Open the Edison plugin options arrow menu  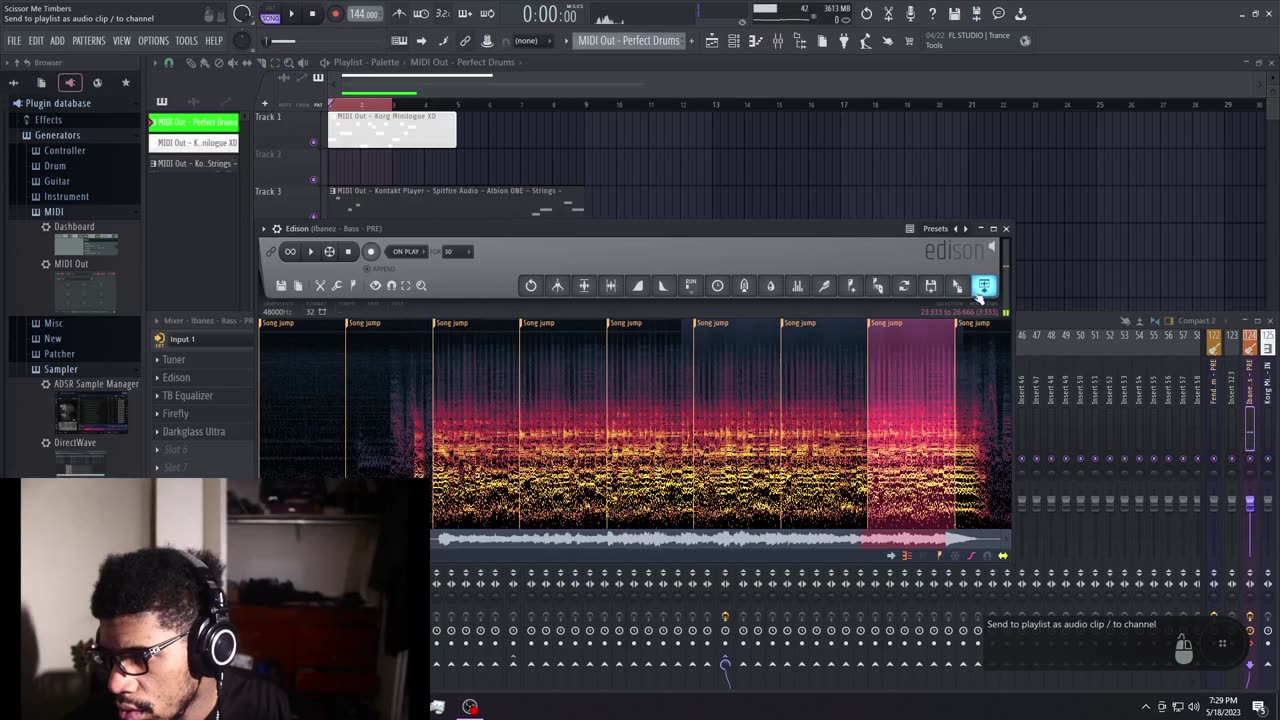pos(264,229)
